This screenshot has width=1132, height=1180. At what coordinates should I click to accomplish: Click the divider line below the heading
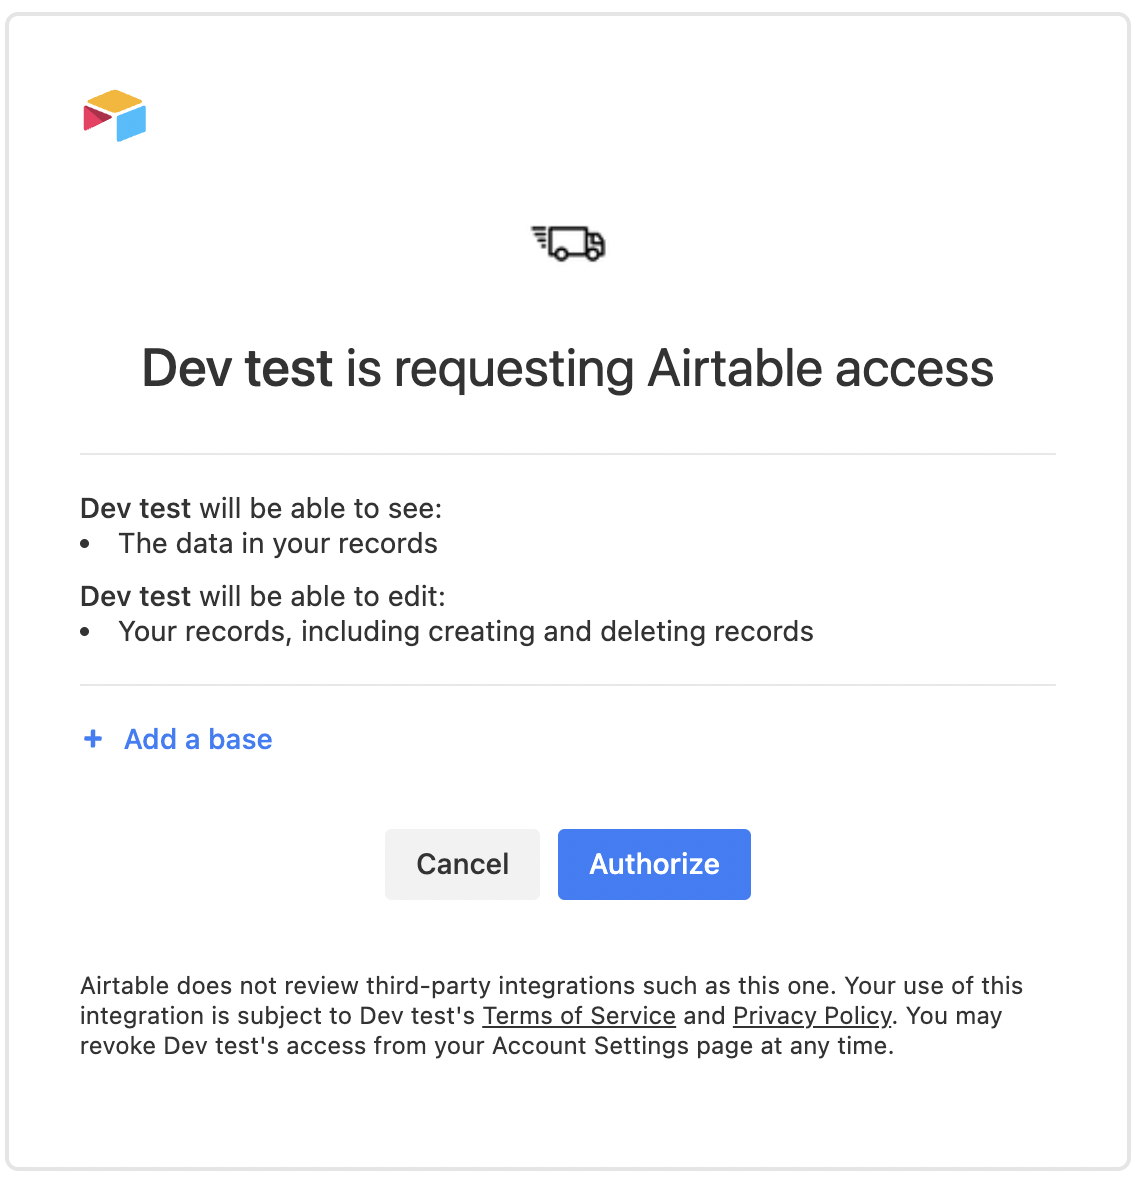tap(568, 454)
